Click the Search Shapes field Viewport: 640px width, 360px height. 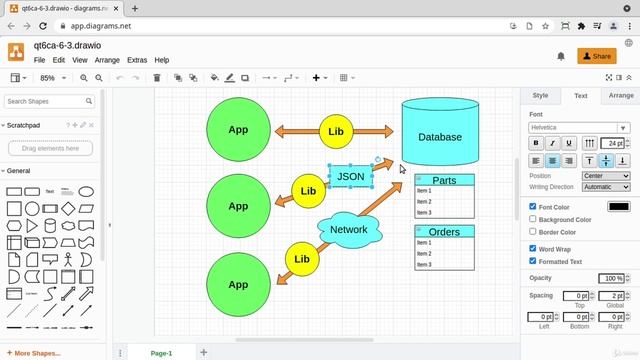pos(49,101)
